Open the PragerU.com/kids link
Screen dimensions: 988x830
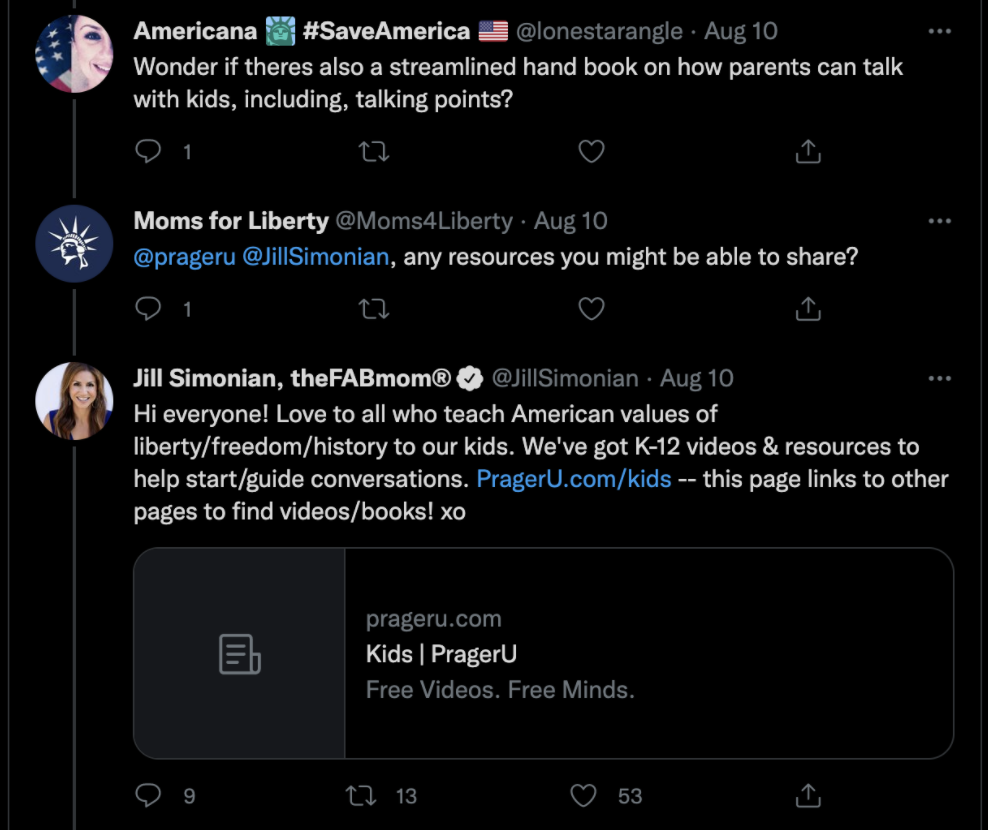pos(573,479)
